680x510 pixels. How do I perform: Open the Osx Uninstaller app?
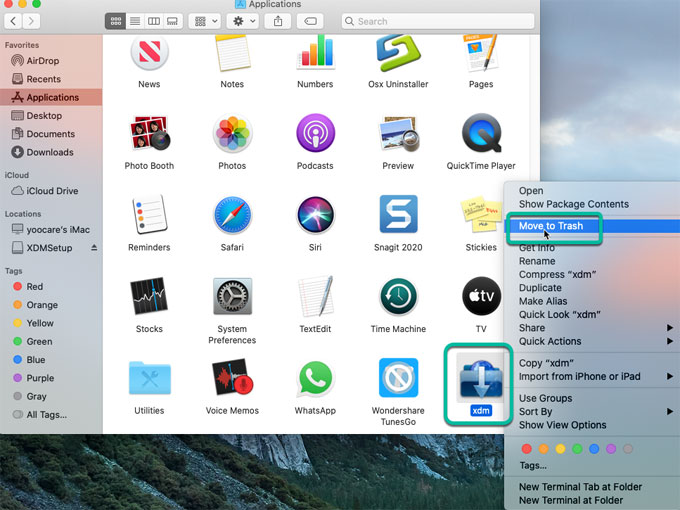[398, 51]
